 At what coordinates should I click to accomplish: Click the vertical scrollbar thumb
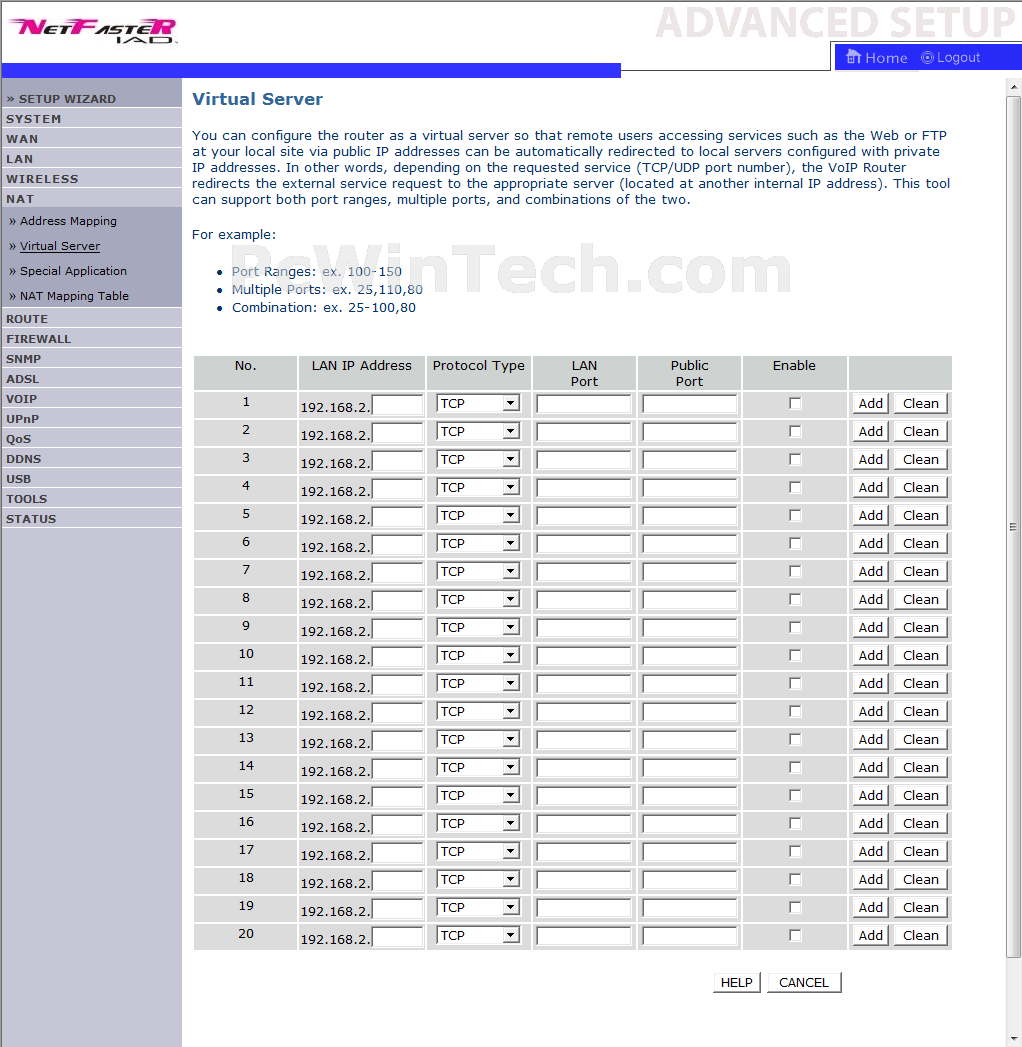pyautogui.click(x=1013, y=527)
